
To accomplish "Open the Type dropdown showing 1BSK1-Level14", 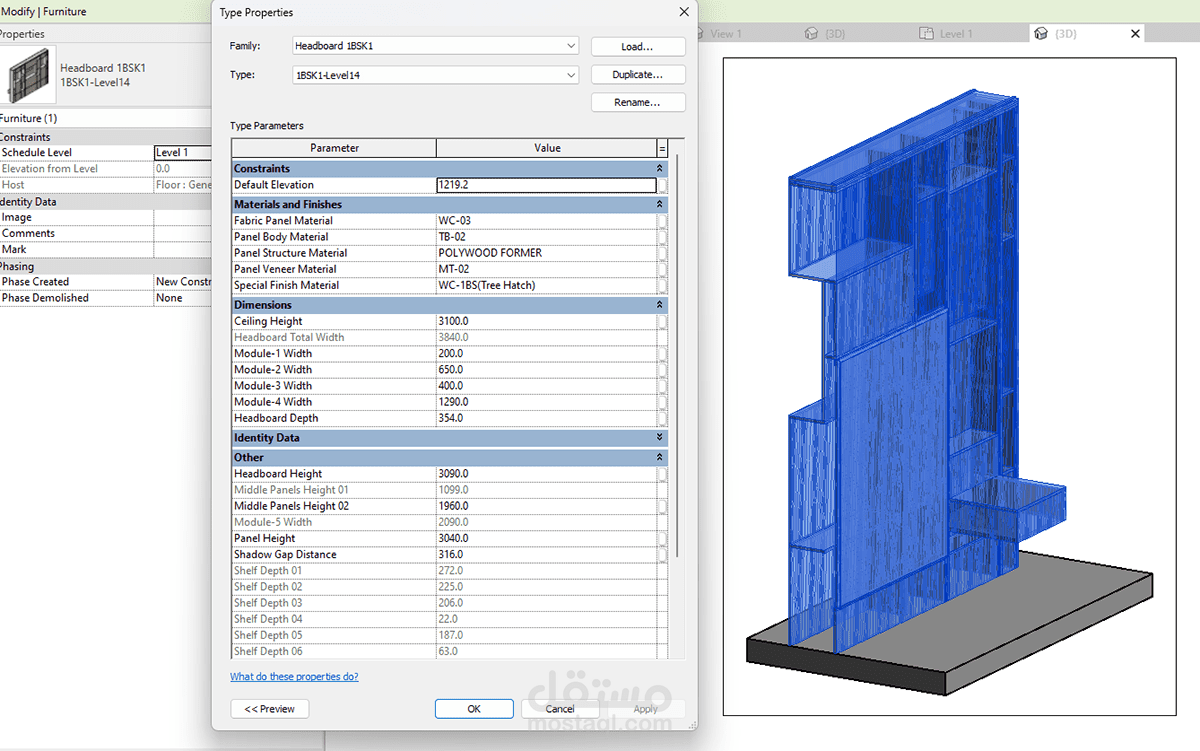I will [x=570, y=75].
